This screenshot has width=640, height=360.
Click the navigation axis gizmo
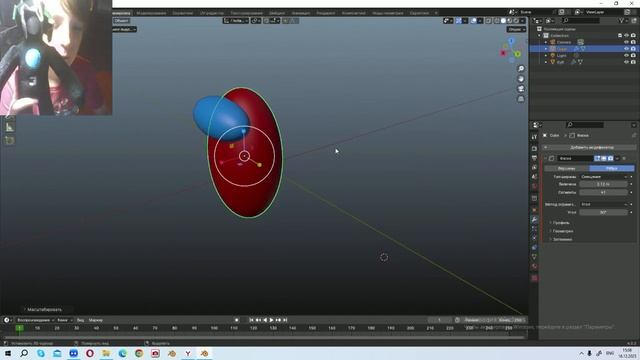click(511, 50)
